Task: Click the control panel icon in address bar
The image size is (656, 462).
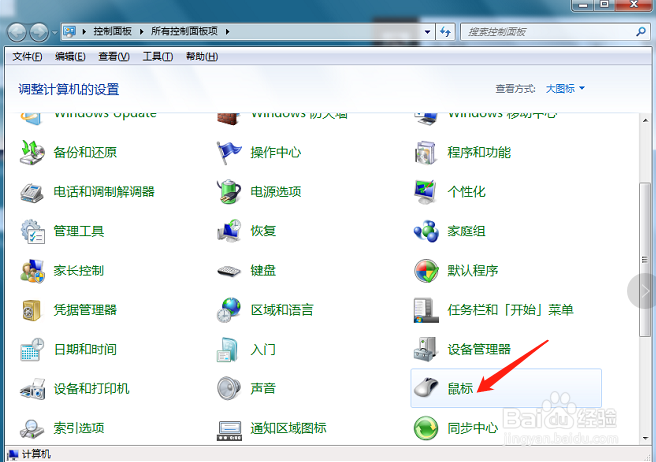Action: (70, 31)
